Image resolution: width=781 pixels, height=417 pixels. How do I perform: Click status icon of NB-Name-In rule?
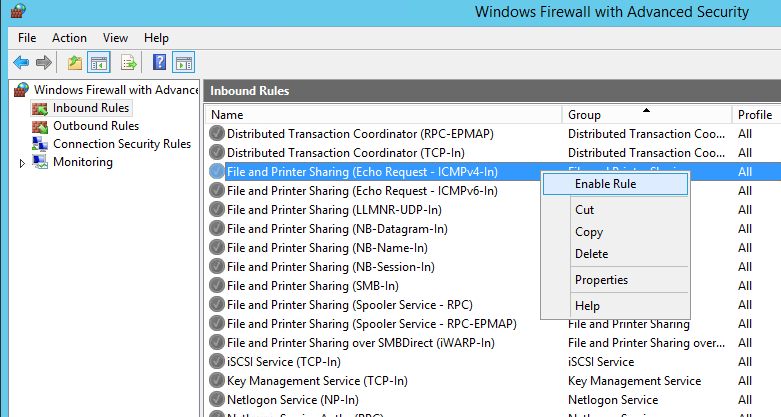click(217, 248)
